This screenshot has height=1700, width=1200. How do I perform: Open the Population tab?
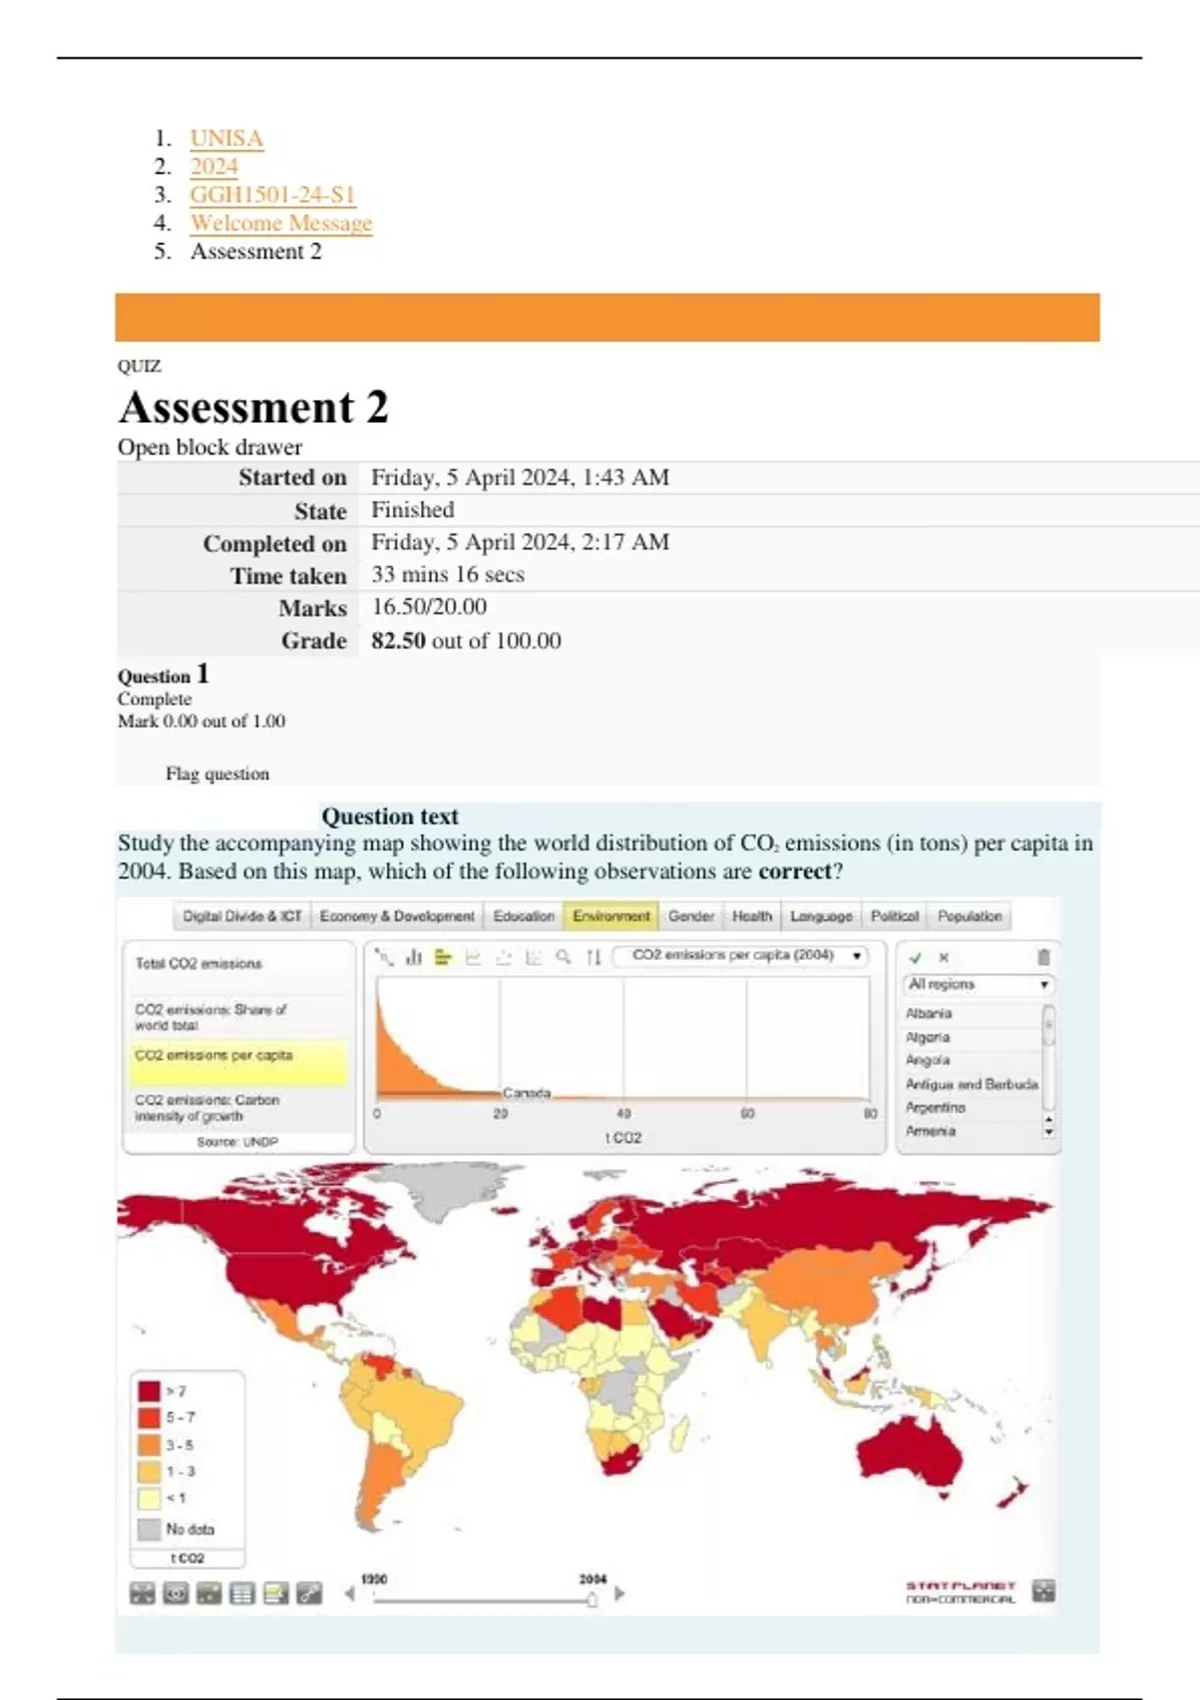pyautogui.click(x=969, y=916)
